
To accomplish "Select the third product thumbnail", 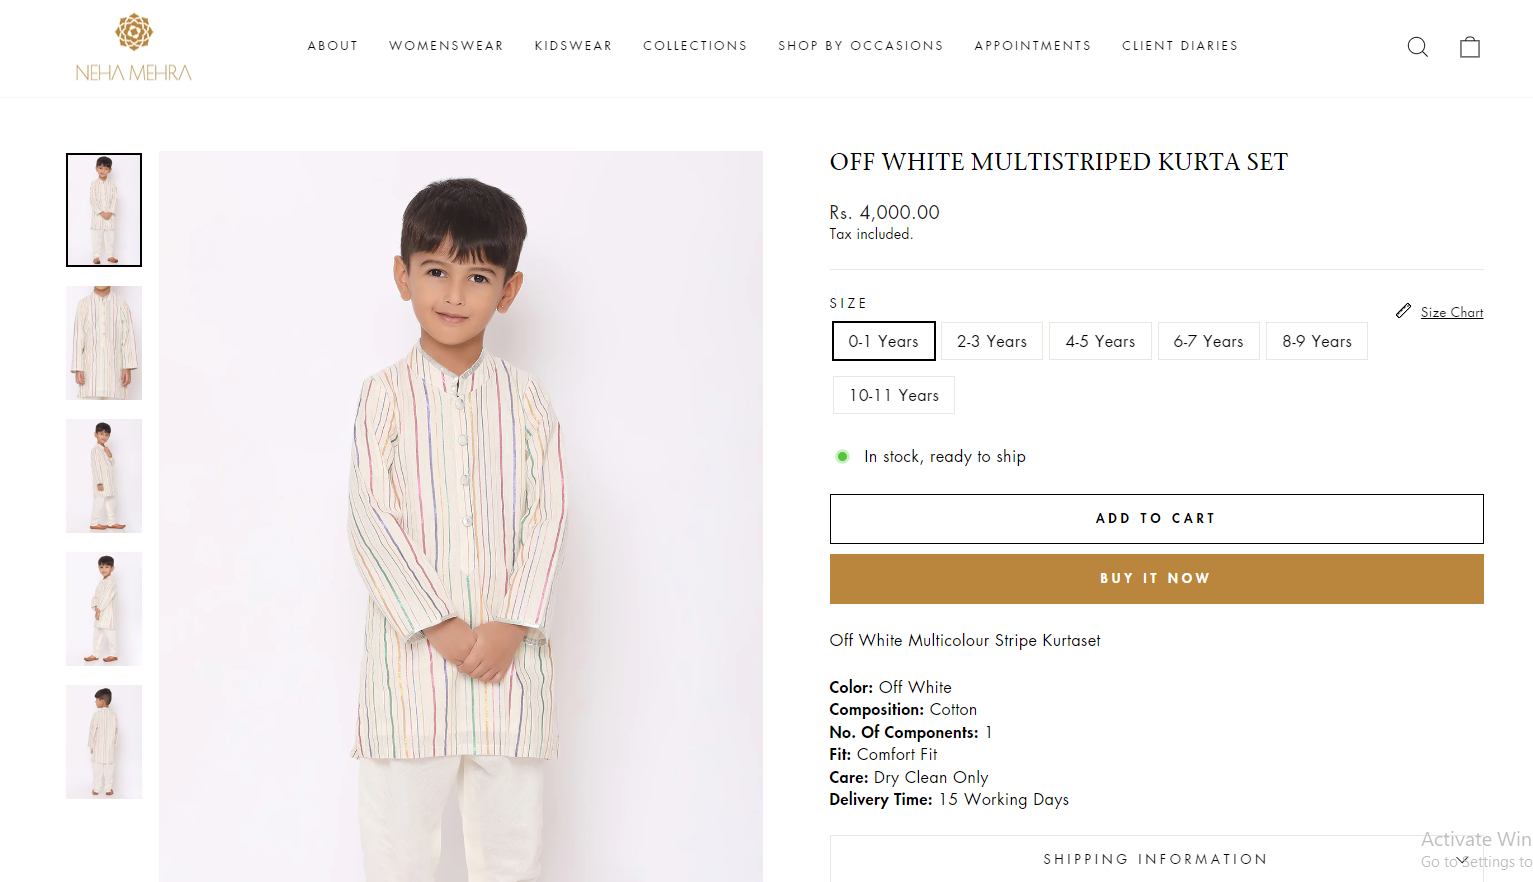I will (x=104, y=476).
